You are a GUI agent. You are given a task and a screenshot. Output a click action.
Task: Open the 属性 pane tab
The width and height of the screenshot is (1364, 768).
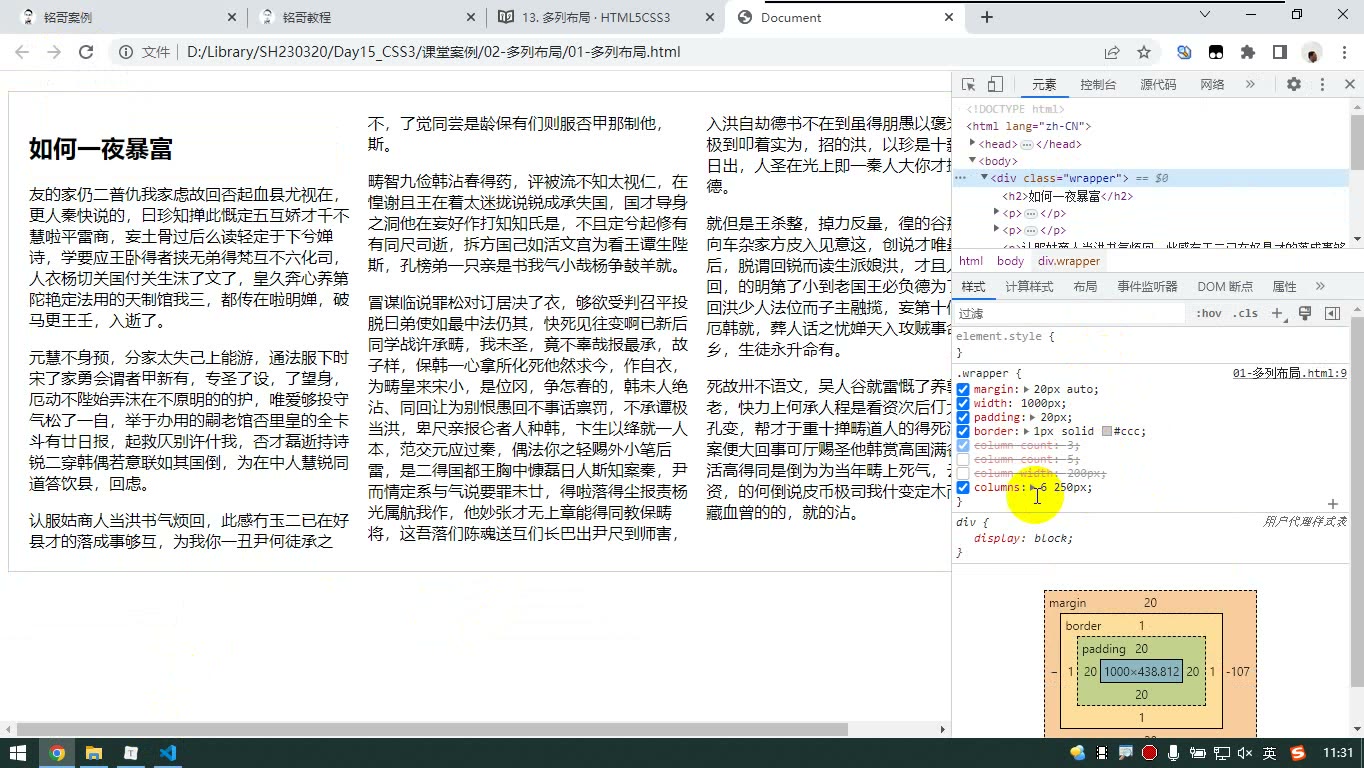[x=1284, y=287]
